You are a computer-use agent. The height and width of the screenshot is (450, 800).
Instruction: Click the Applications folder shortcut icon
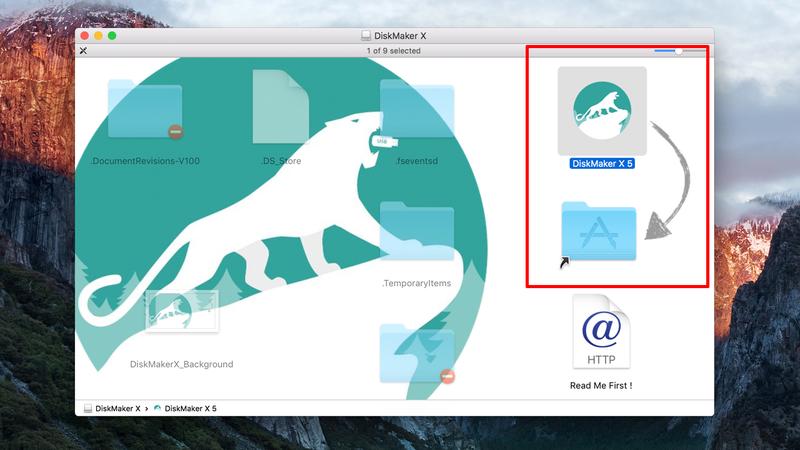(599, 232)
